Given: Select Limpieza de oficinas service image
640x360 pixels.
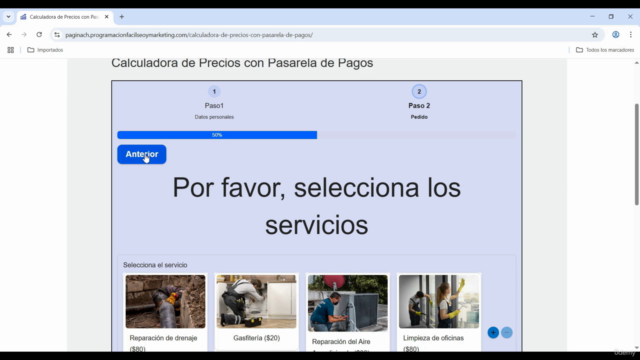Looking at the screenshot, I should tap(439, 301).
